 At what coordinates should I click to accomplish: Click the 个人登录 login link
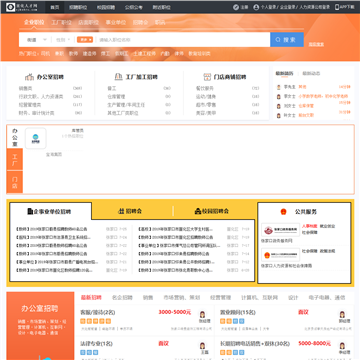click(269, 7)
